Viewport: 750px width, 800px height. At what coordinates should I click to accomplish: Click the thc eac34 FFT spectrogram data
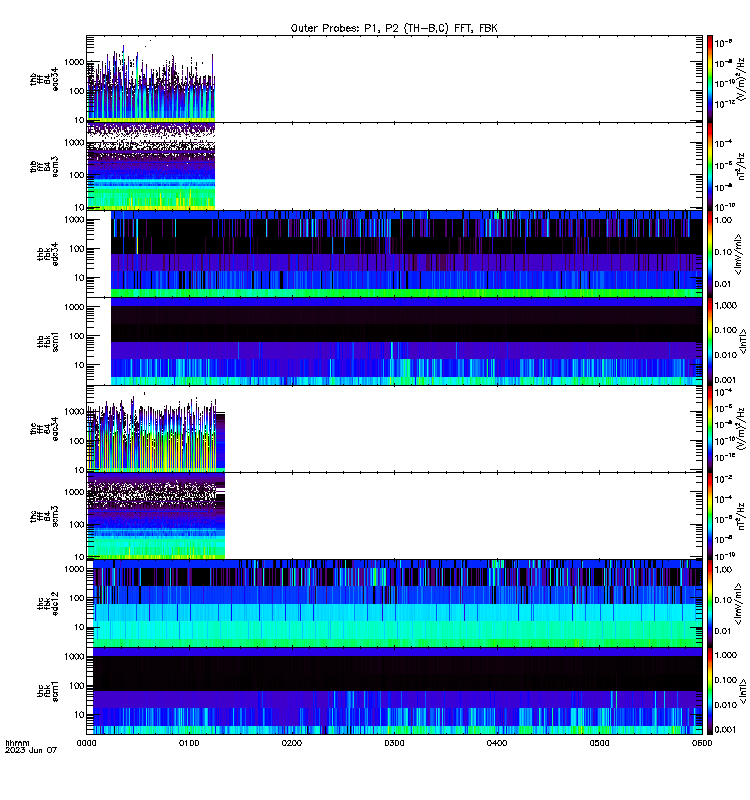pos(156,434)
